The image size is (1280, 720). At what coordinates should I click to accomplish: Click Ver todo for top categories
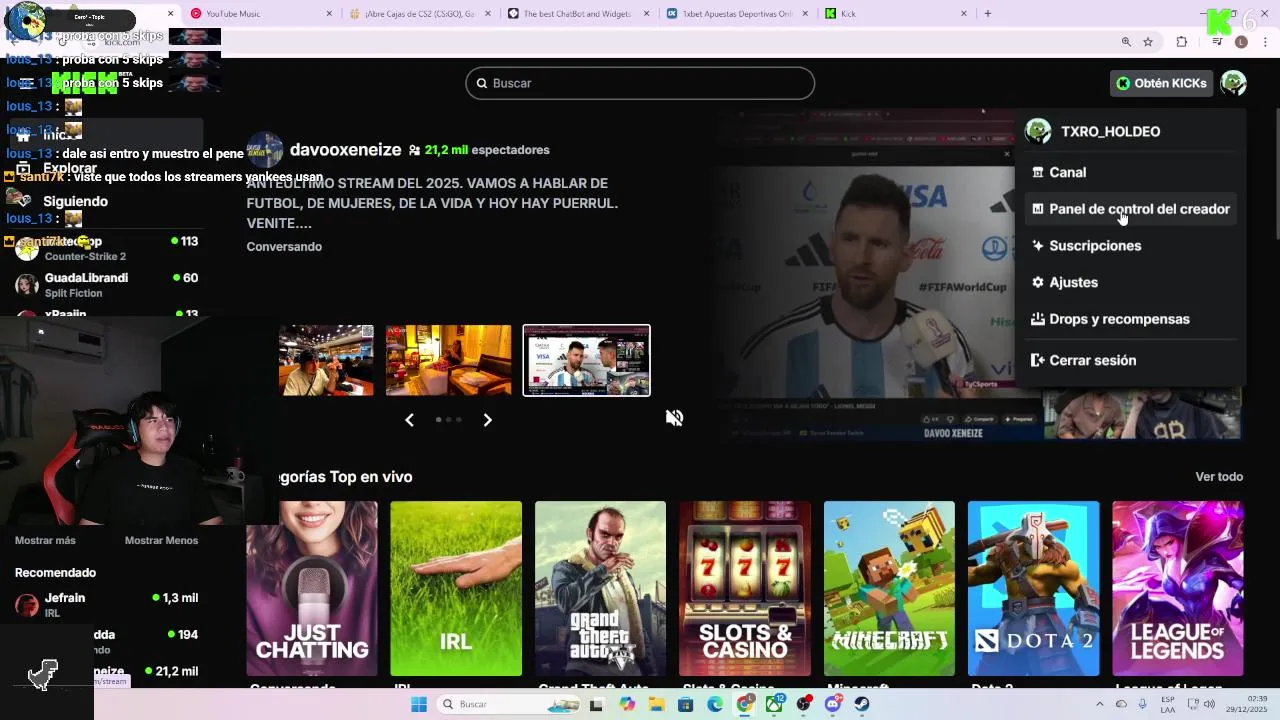tap(1219, 477)
